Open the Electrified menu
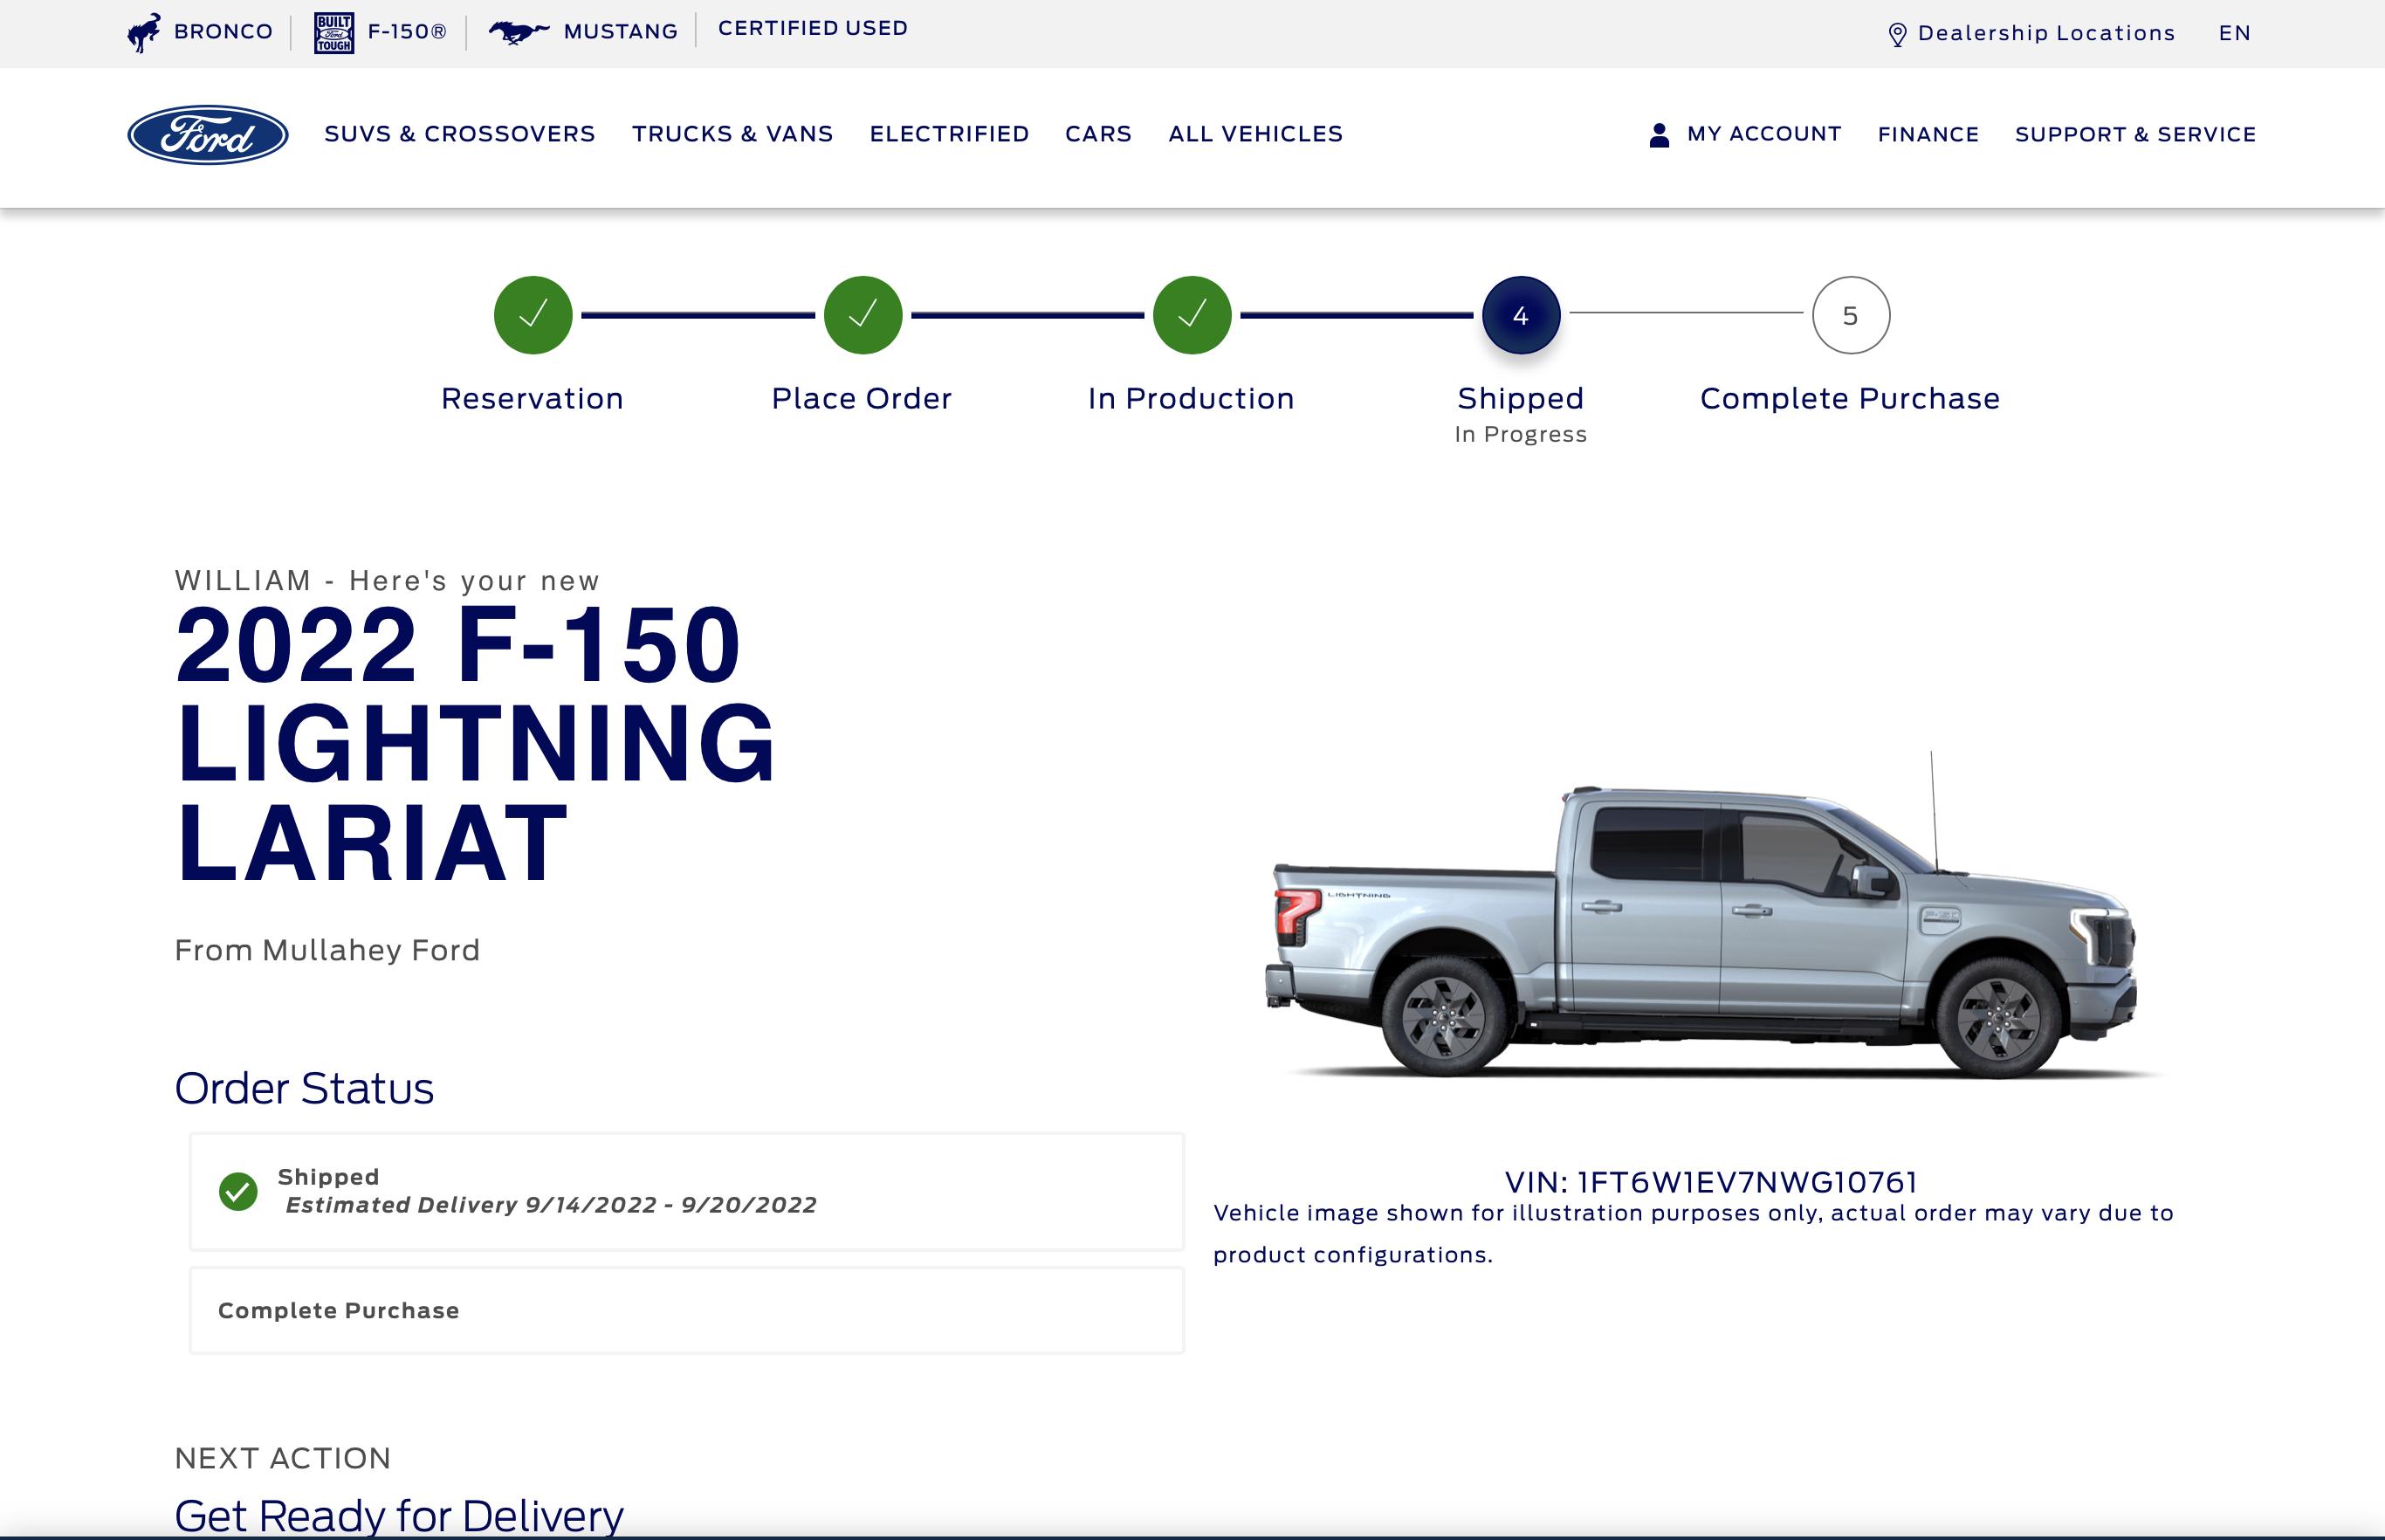 pyautogui.click(x=949, y=134)
